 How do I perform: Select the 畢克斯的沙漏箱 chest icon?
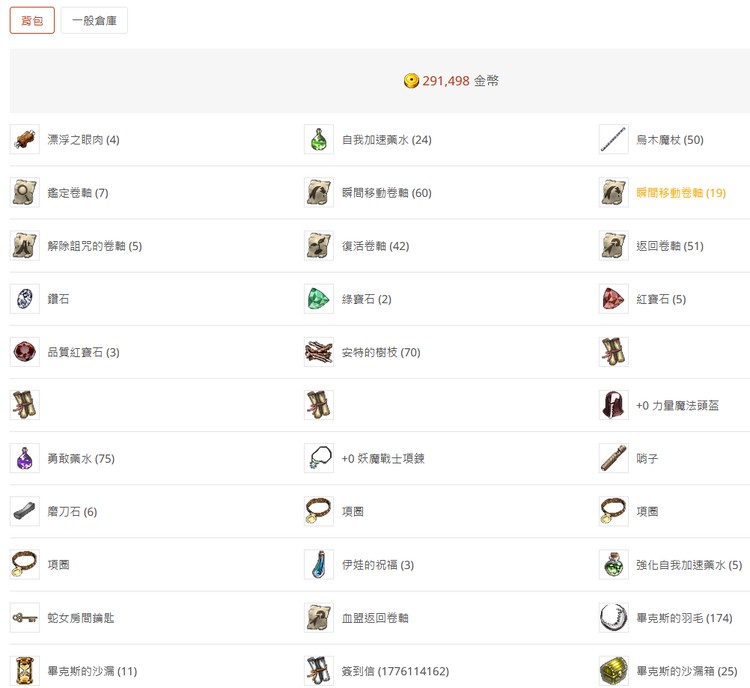[613, 671]
